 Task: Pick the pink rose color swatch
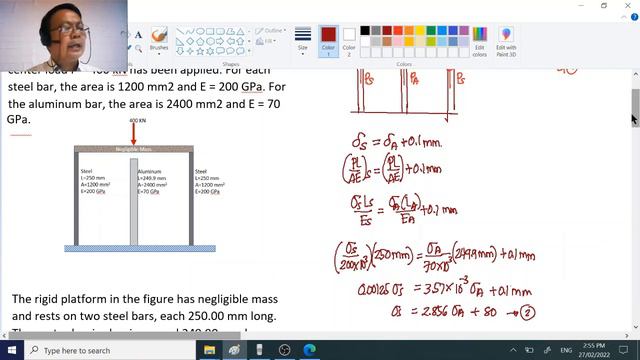398,41
